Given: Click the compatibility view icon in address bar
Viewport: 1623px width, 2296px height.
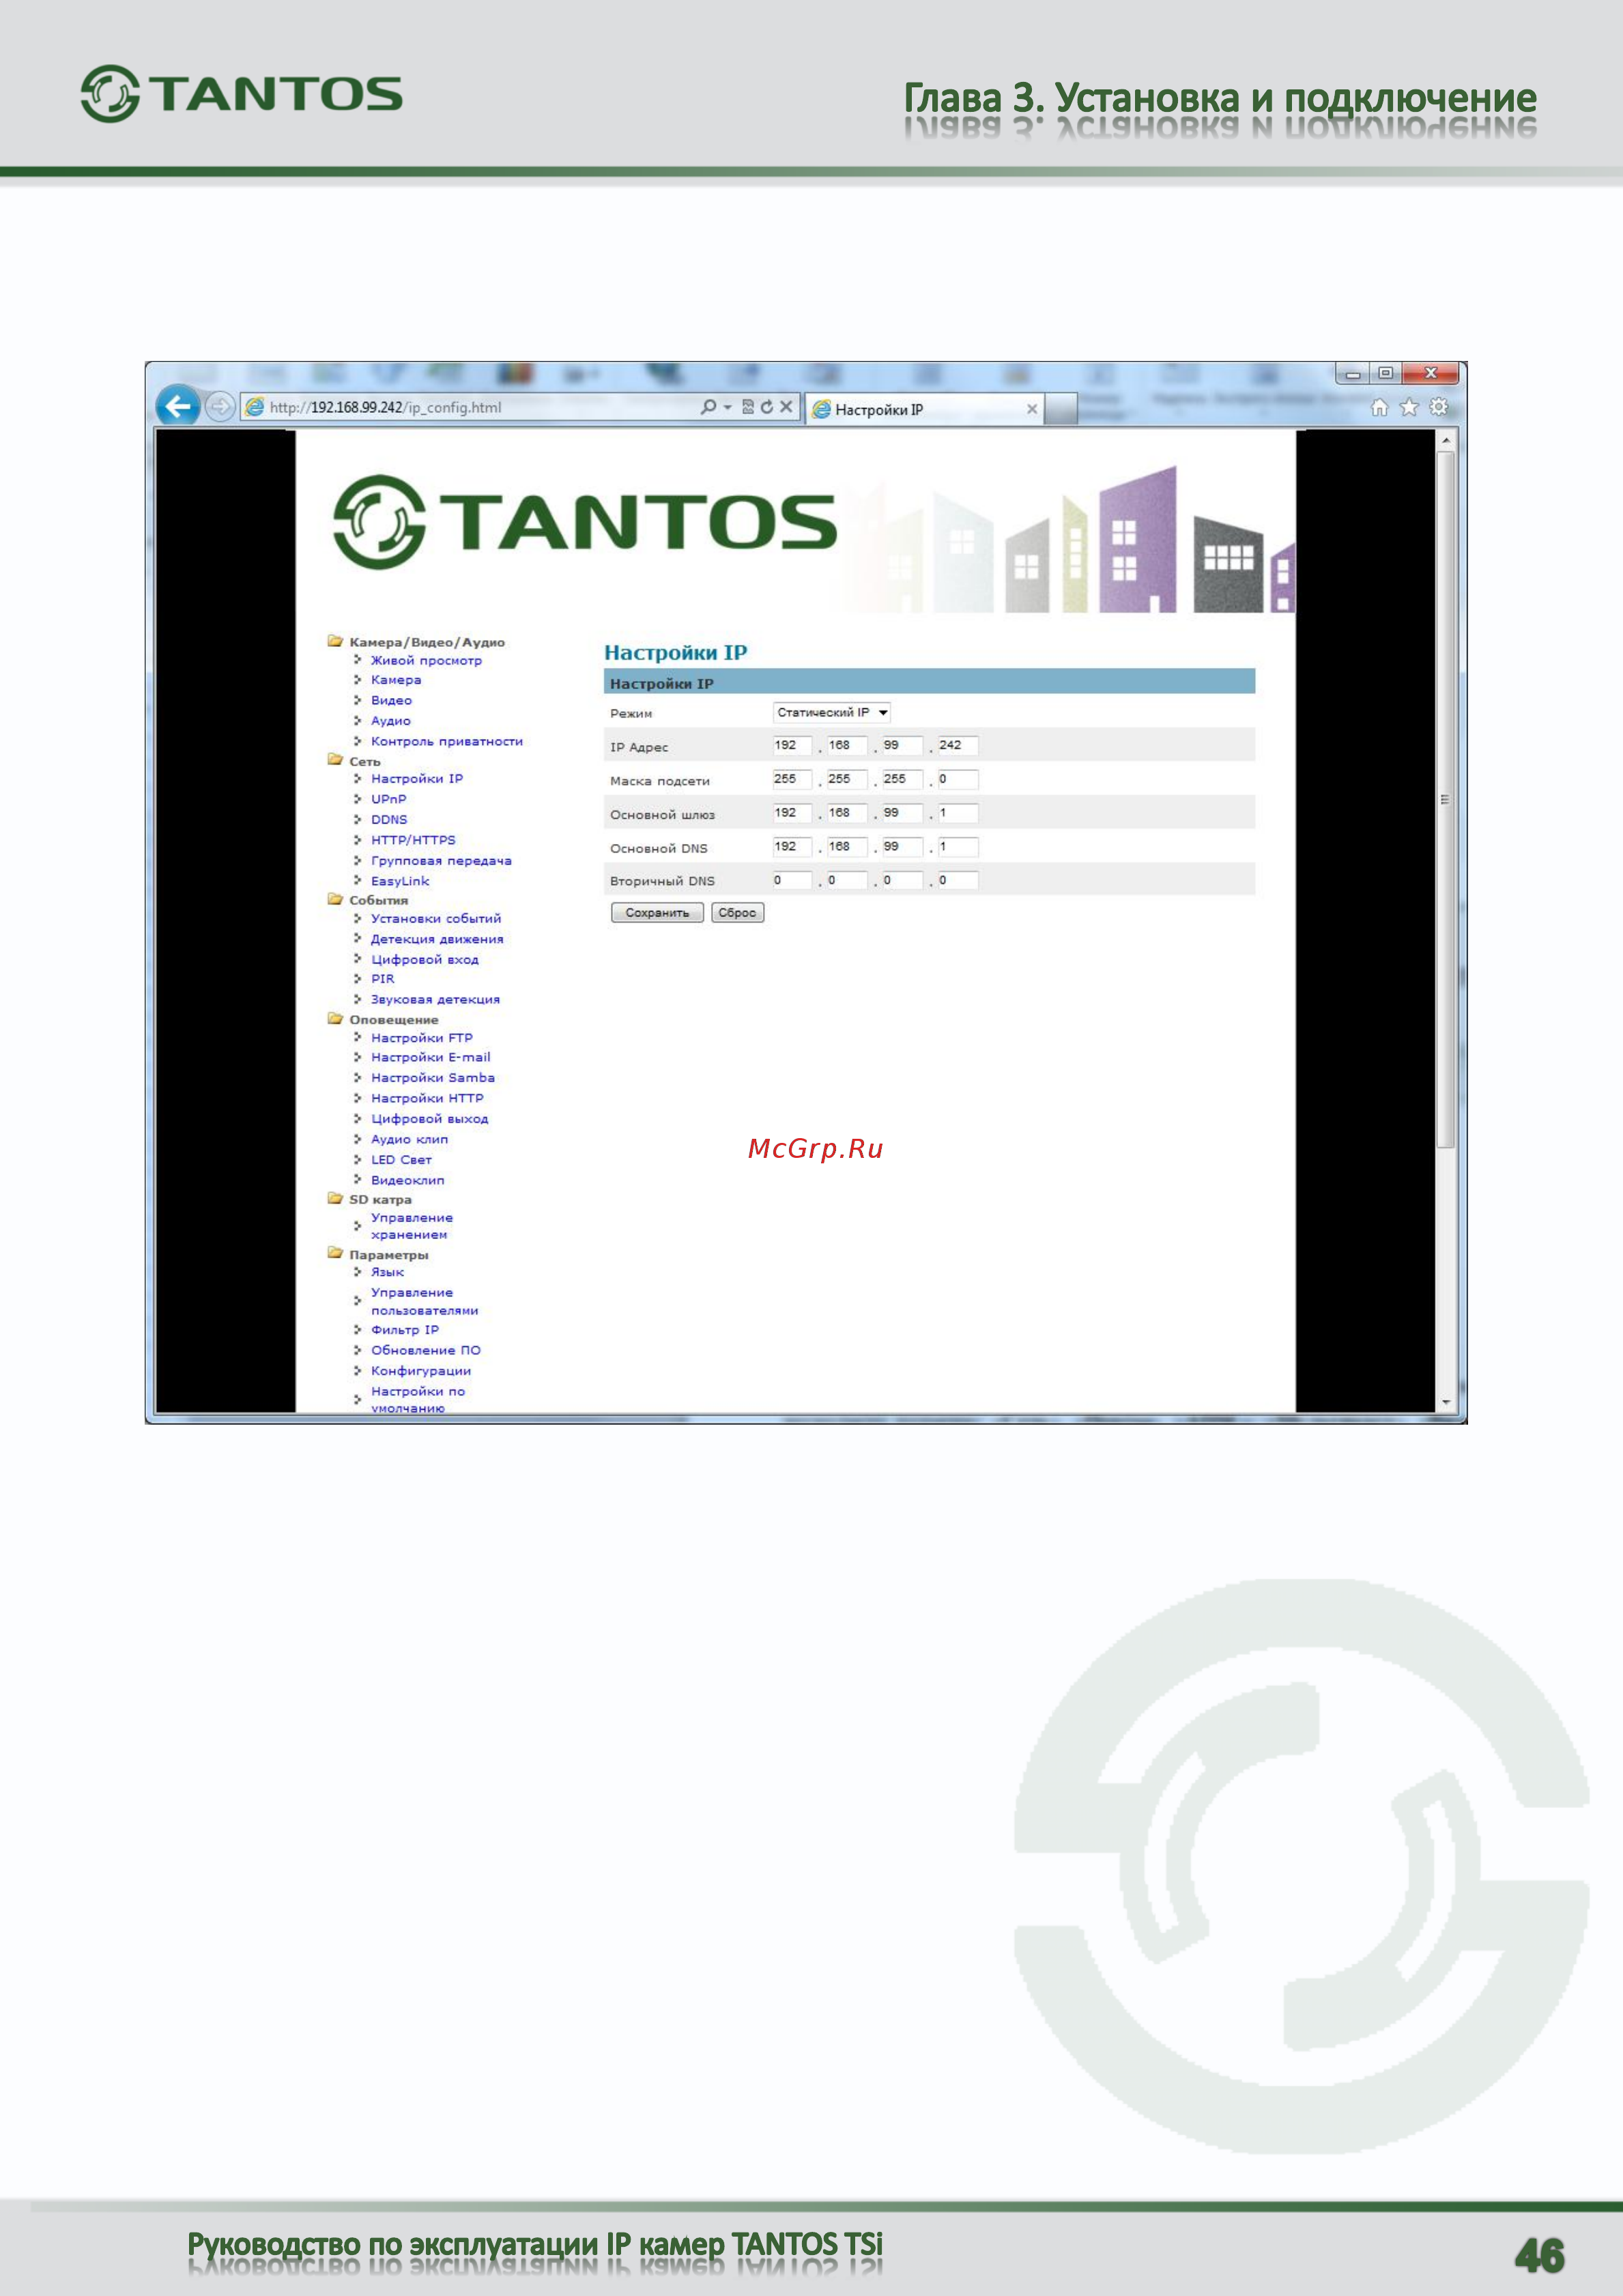Looking at the screenshot, I should tap(747, 407).
